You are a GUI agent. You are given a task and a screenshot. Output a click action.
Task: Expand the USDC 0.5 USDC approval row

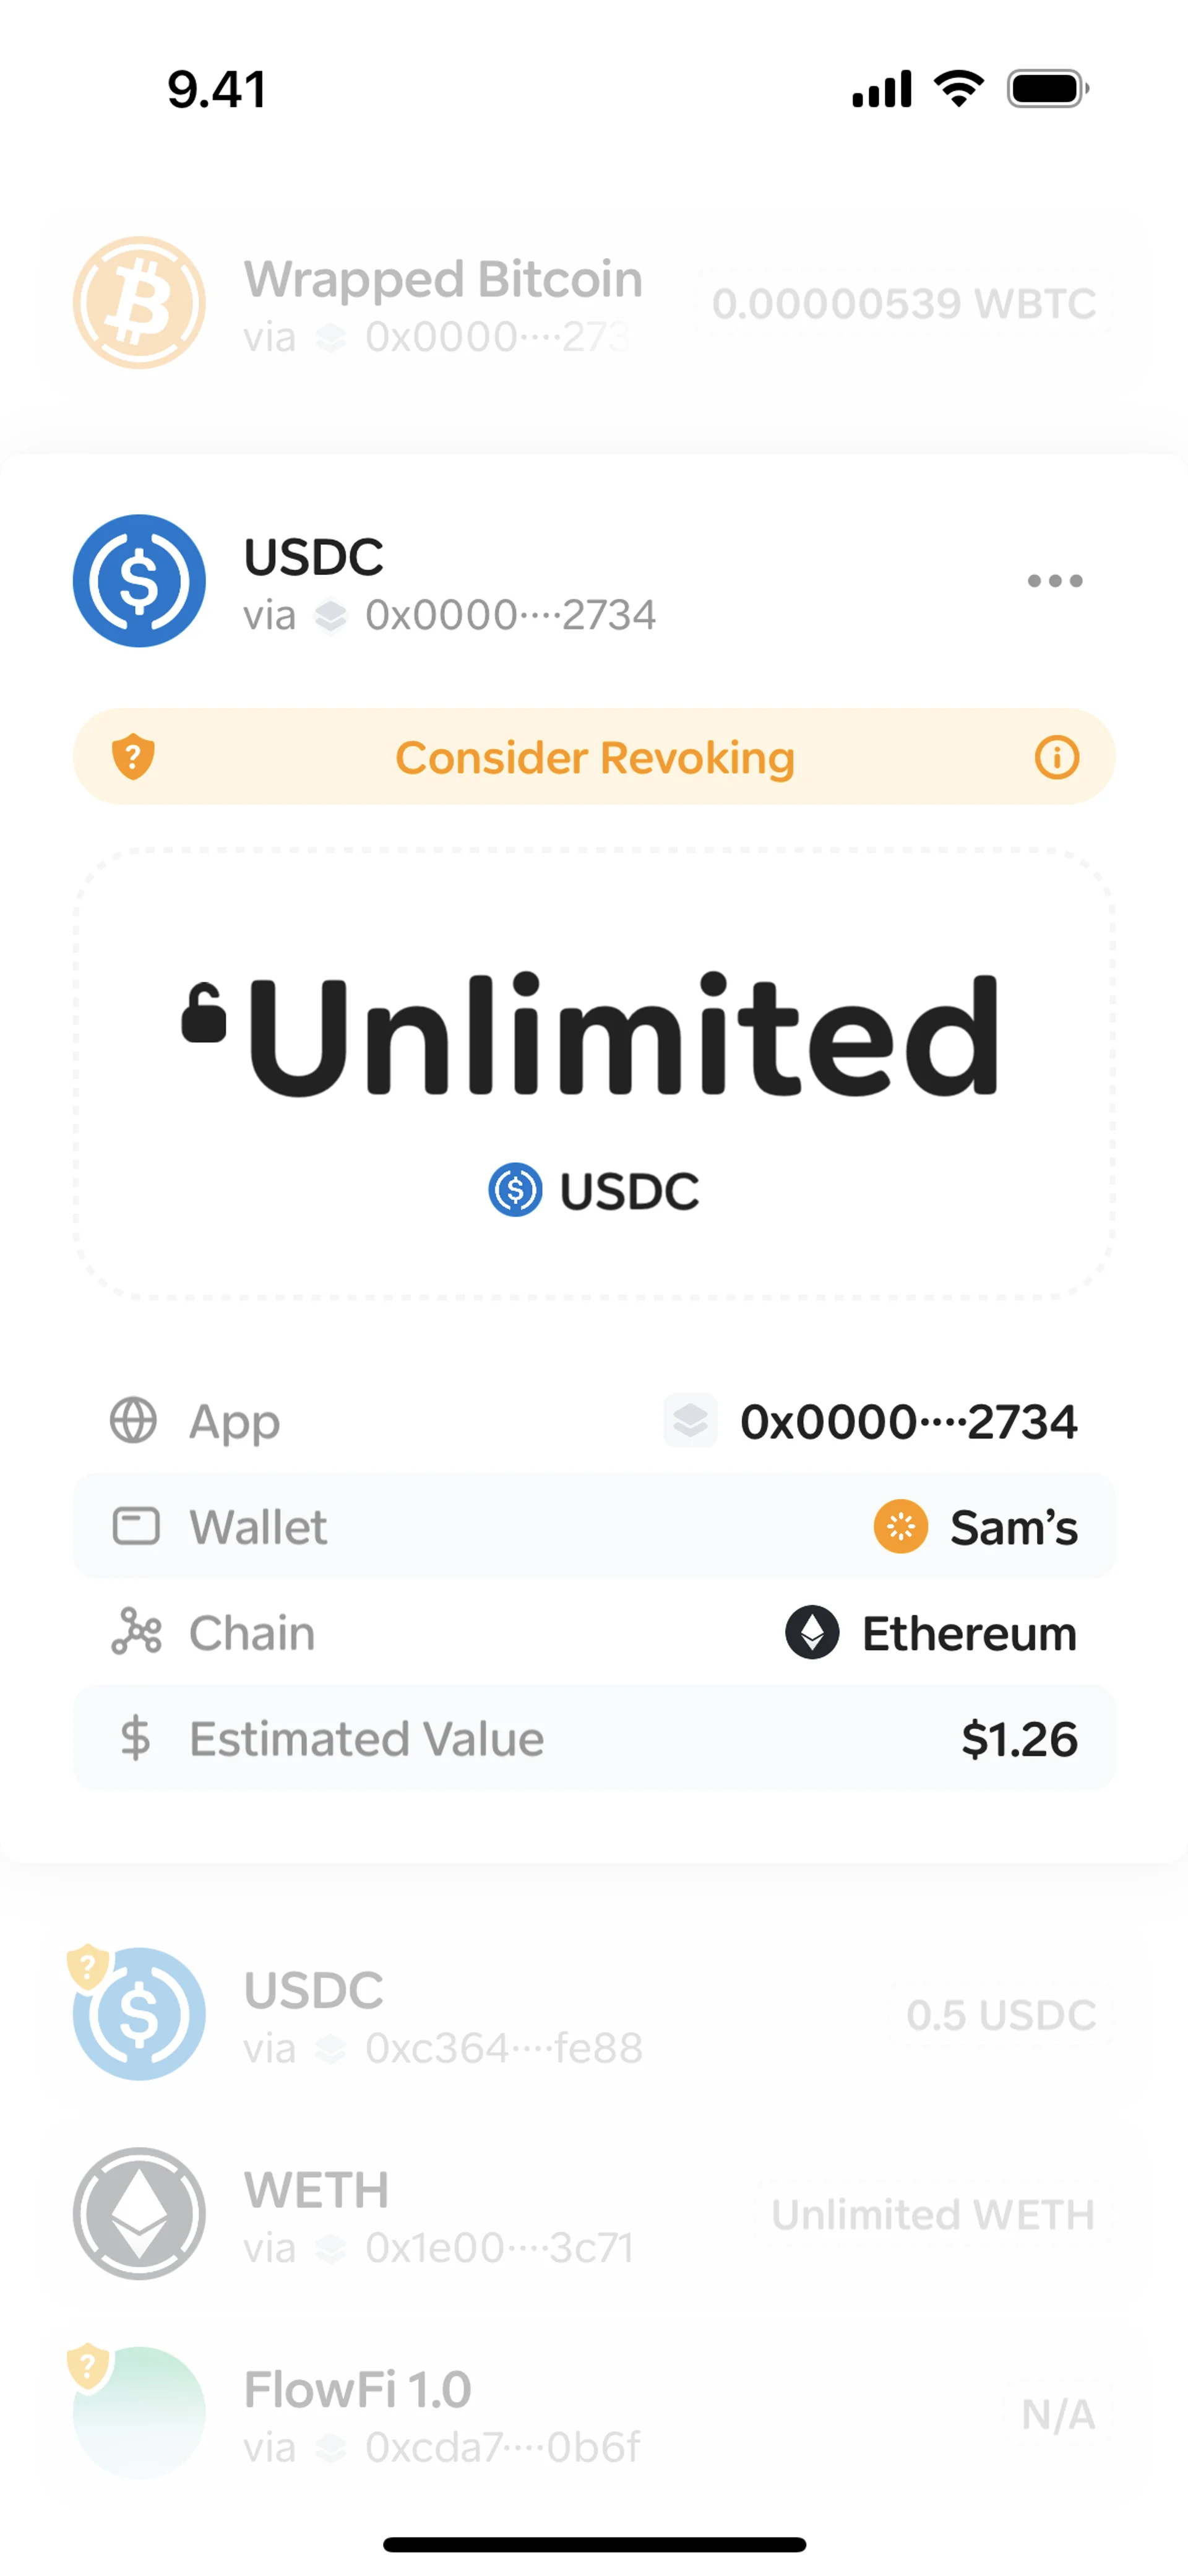(594, 2016)
